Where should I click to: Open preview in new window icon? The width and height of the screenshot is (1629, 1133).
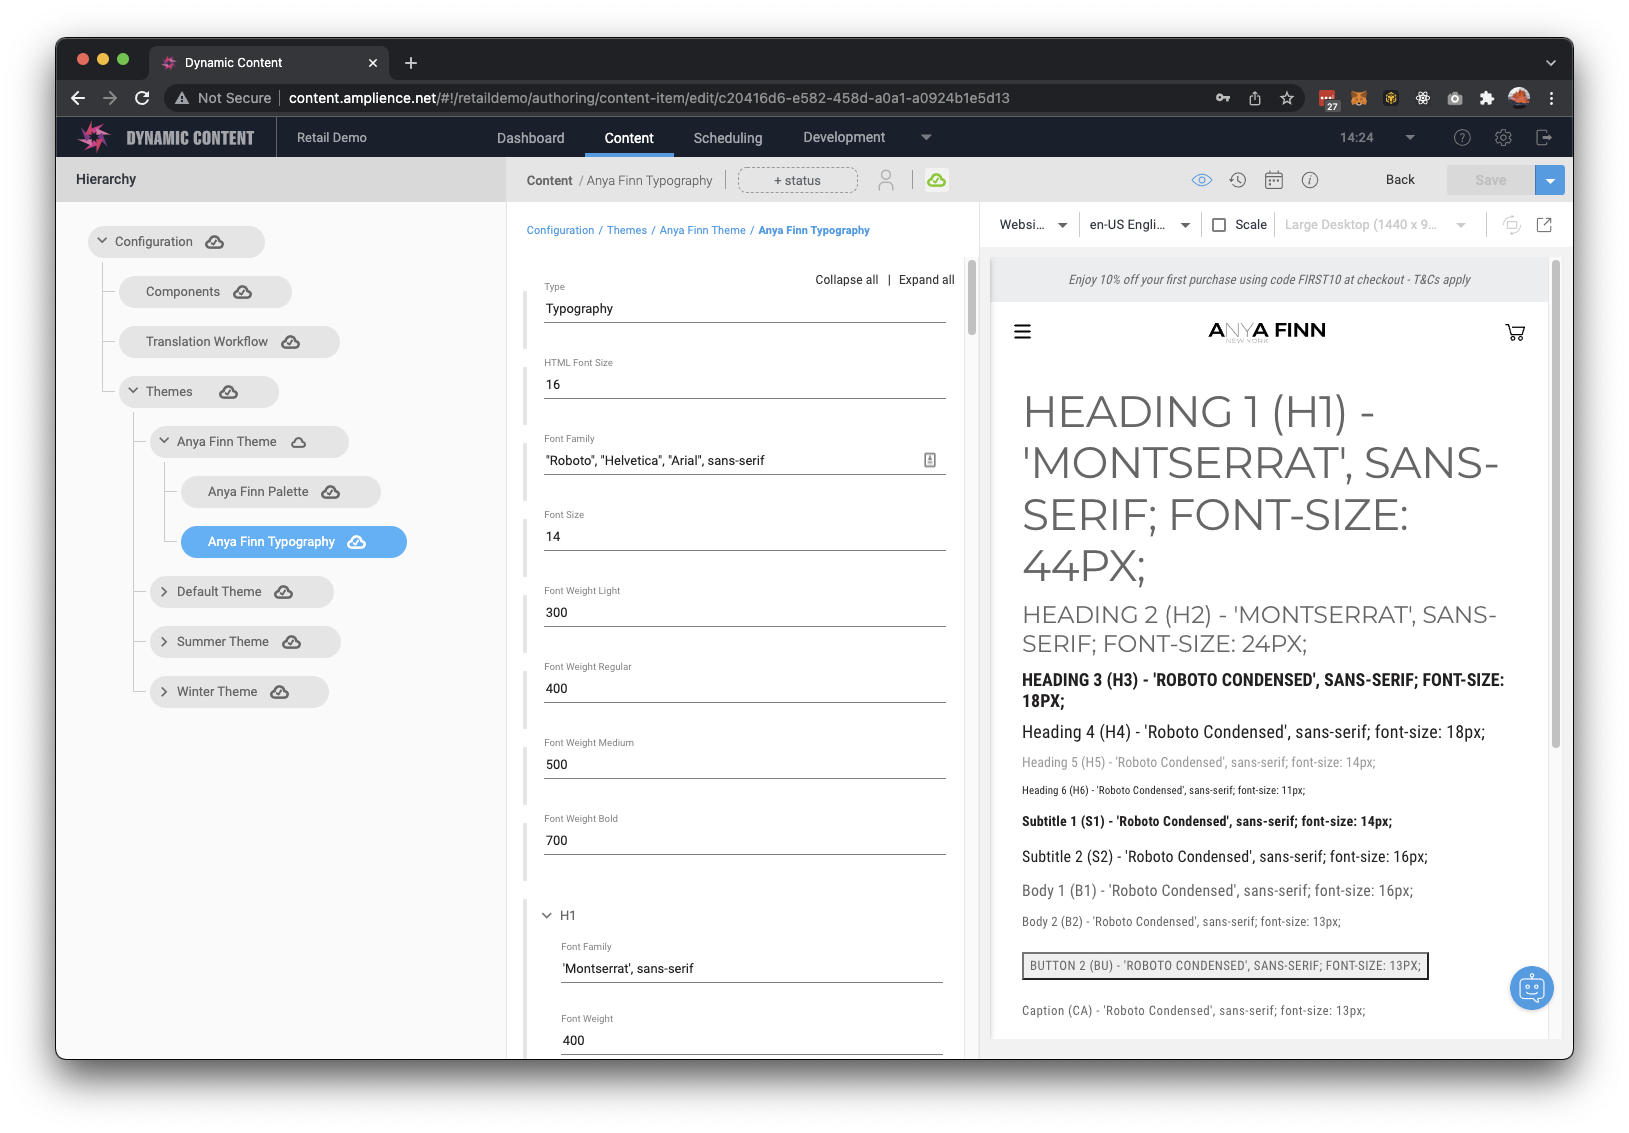point(1544,225)
